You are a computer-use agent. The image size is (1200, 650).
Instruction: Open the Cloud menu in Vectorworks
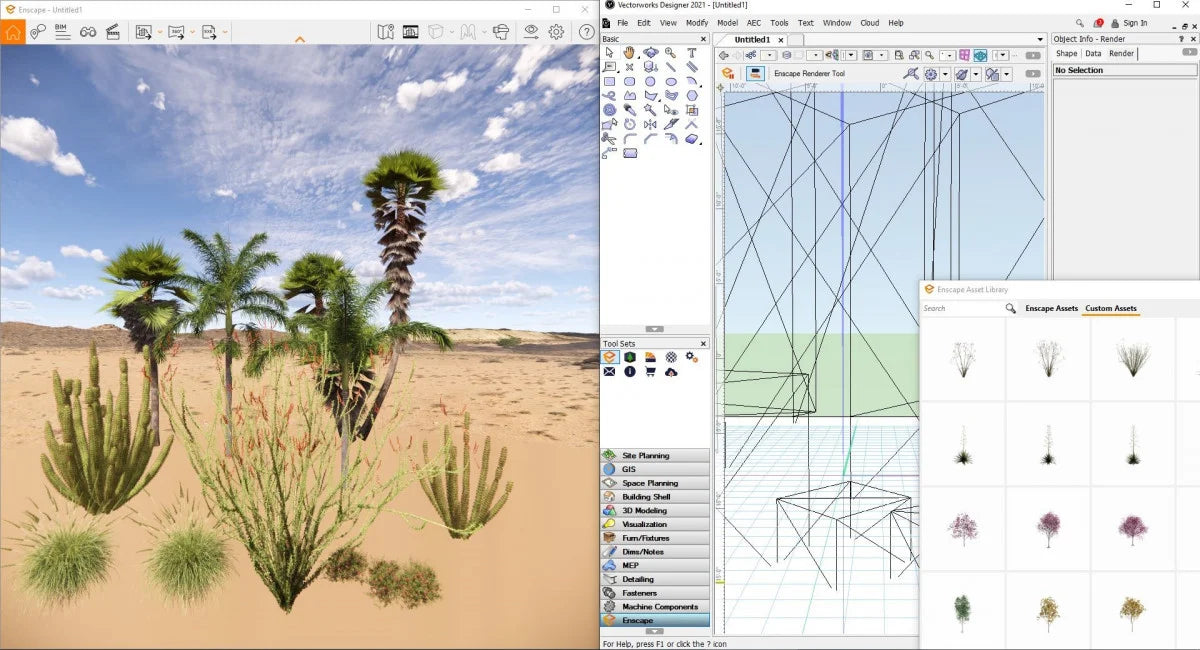pos(870,23)
